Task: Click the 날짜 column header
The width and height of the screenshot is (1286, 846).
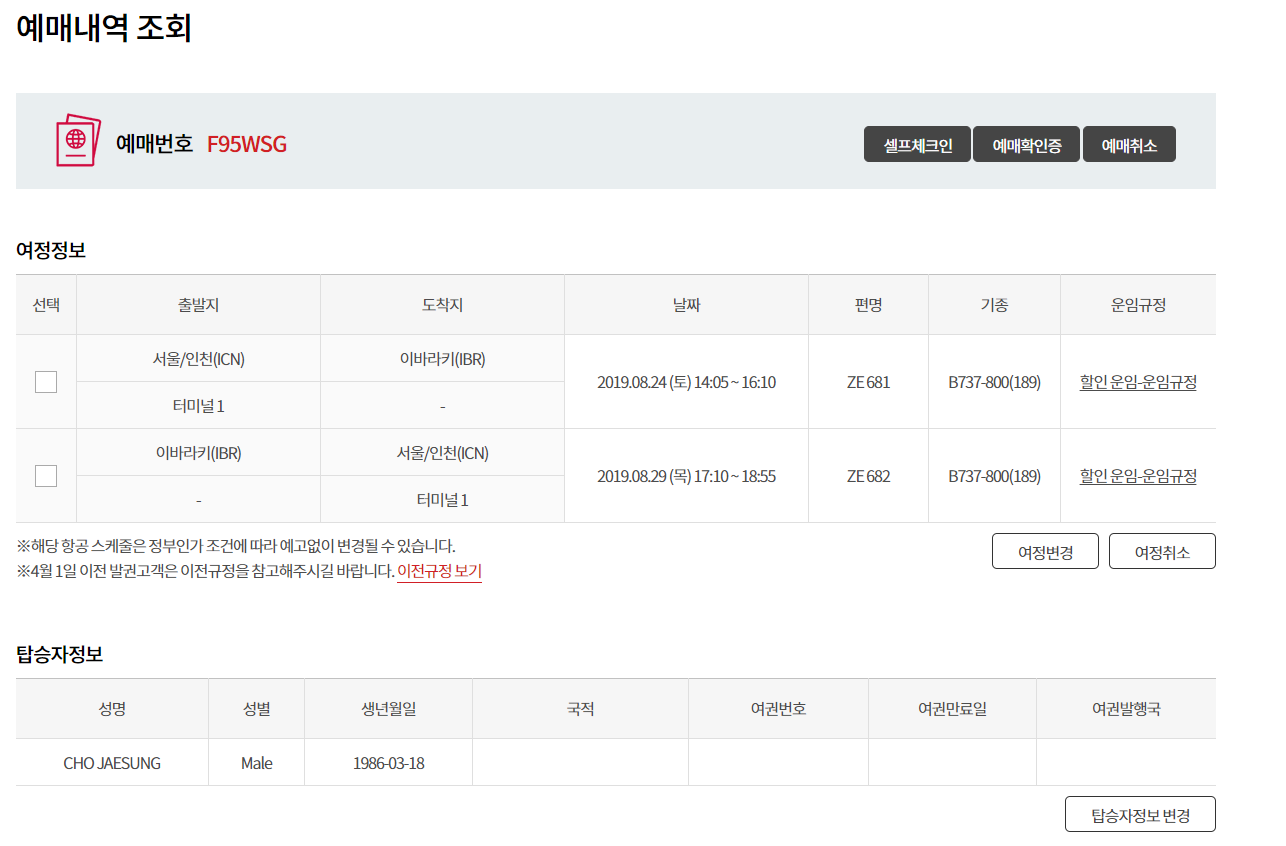Action: click(x=686, y=305)
